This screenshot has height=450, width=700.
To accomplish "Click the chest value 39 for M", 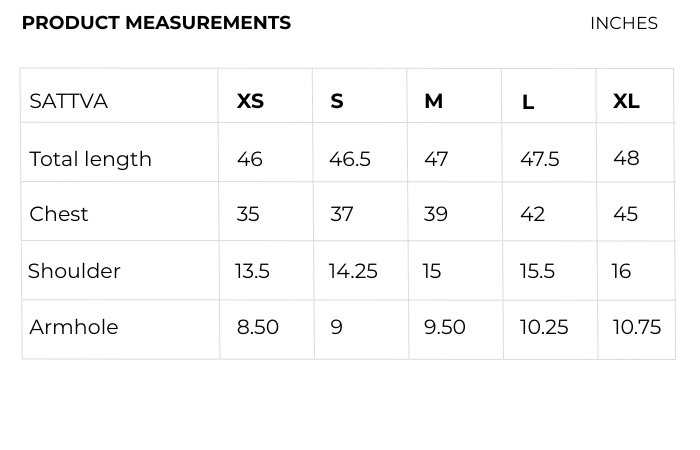I will click(x=436, y=214).
